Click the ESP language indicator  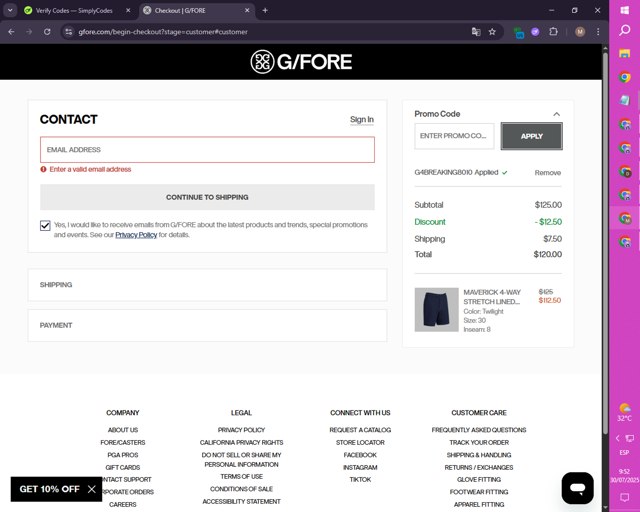pos(624,453)
